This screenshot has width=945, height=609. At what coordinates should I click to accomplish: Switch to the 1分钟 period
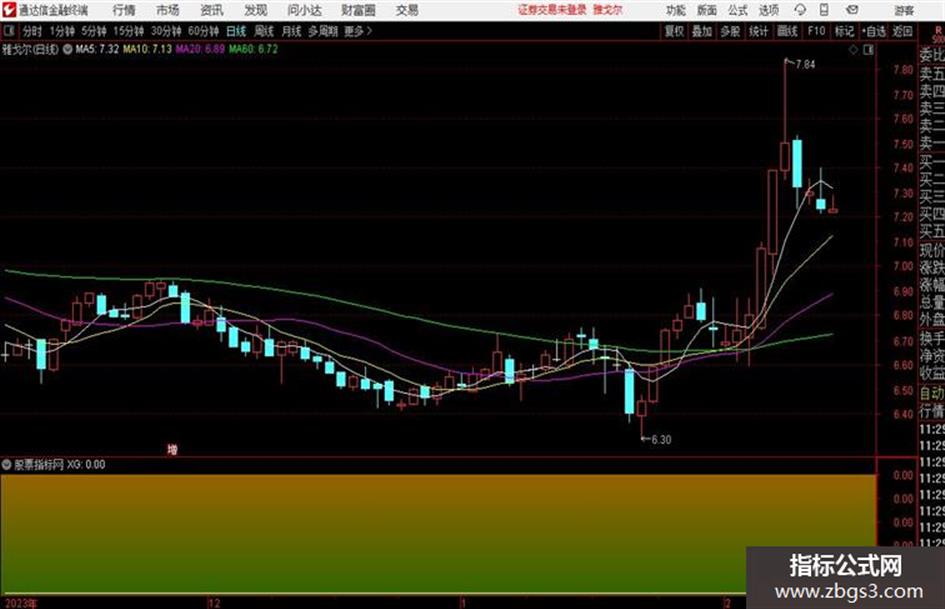pyautogui.click(x=62, y=31)
